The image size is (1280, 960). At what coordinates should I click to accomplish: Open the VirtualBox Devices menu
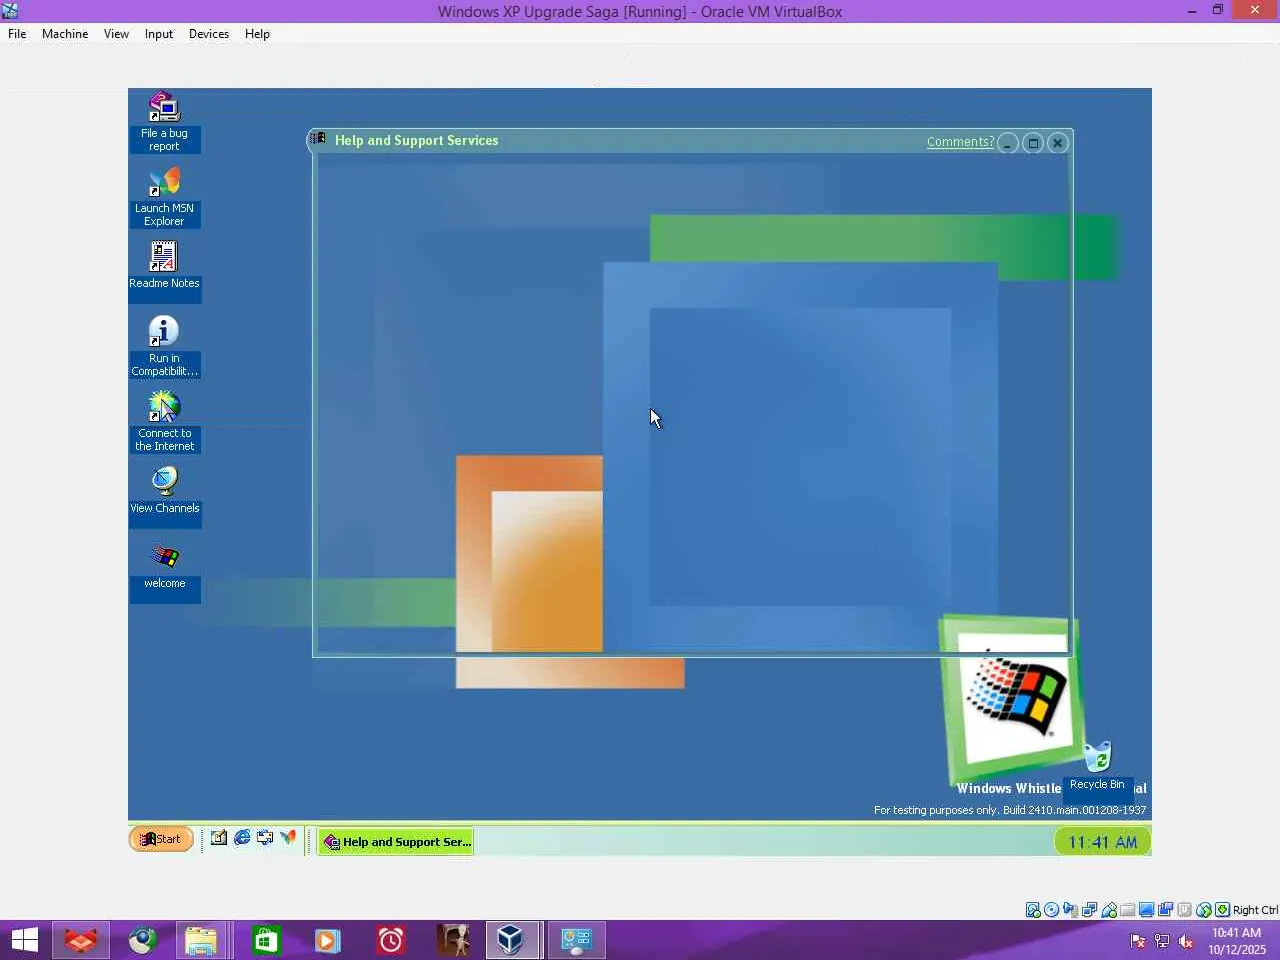[209, 34]
